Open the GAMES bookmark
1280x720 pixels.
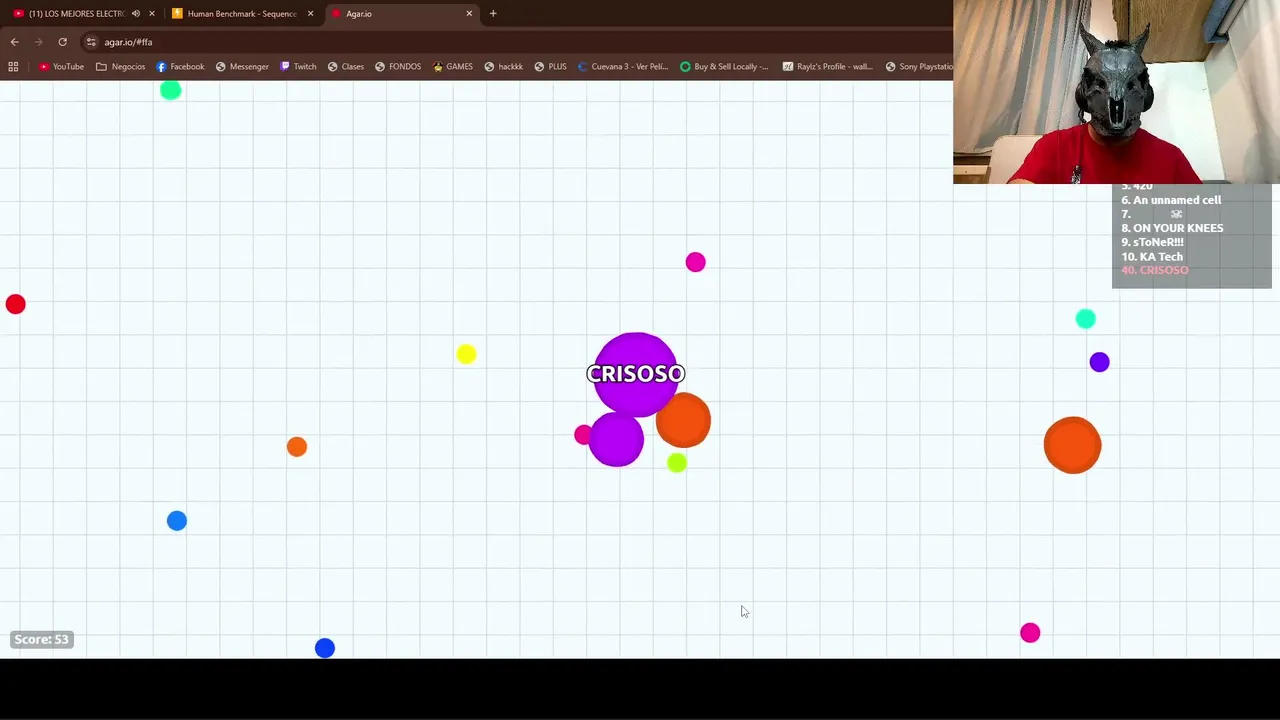pos(452,67)
